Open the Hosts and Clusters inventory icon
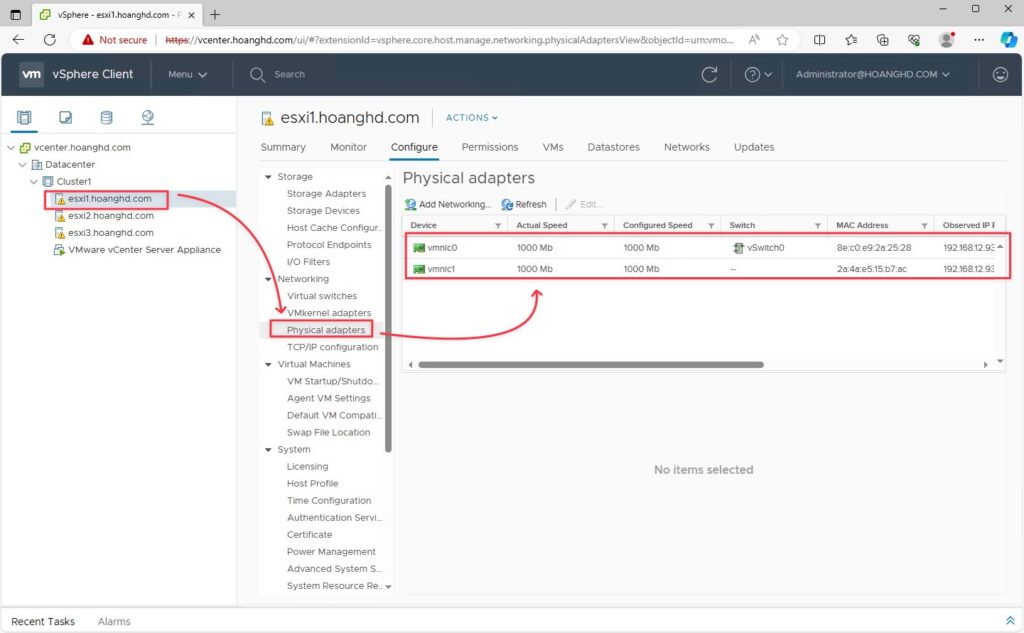This screenshot has width=1024, height=633. pos(24,118)
